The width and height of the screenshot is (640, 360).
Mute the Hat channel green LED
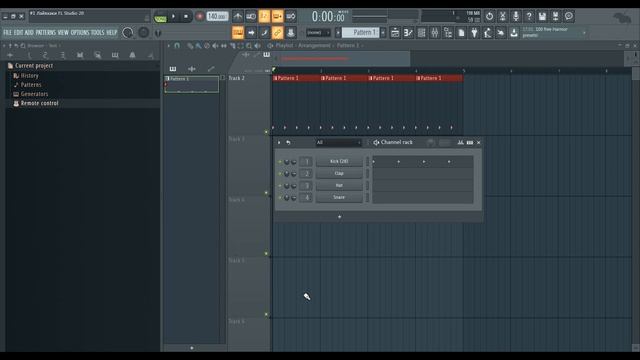pyautogui.click(x=280, y=186)
